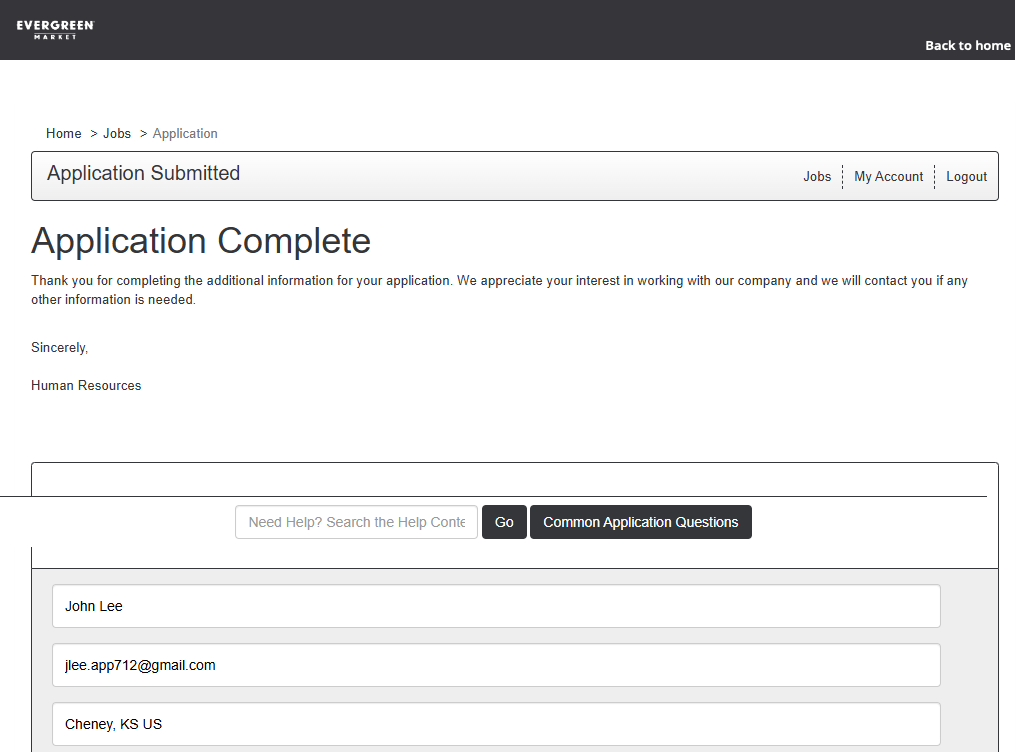
Task: Click the John Lee name field
Action: 496,606
